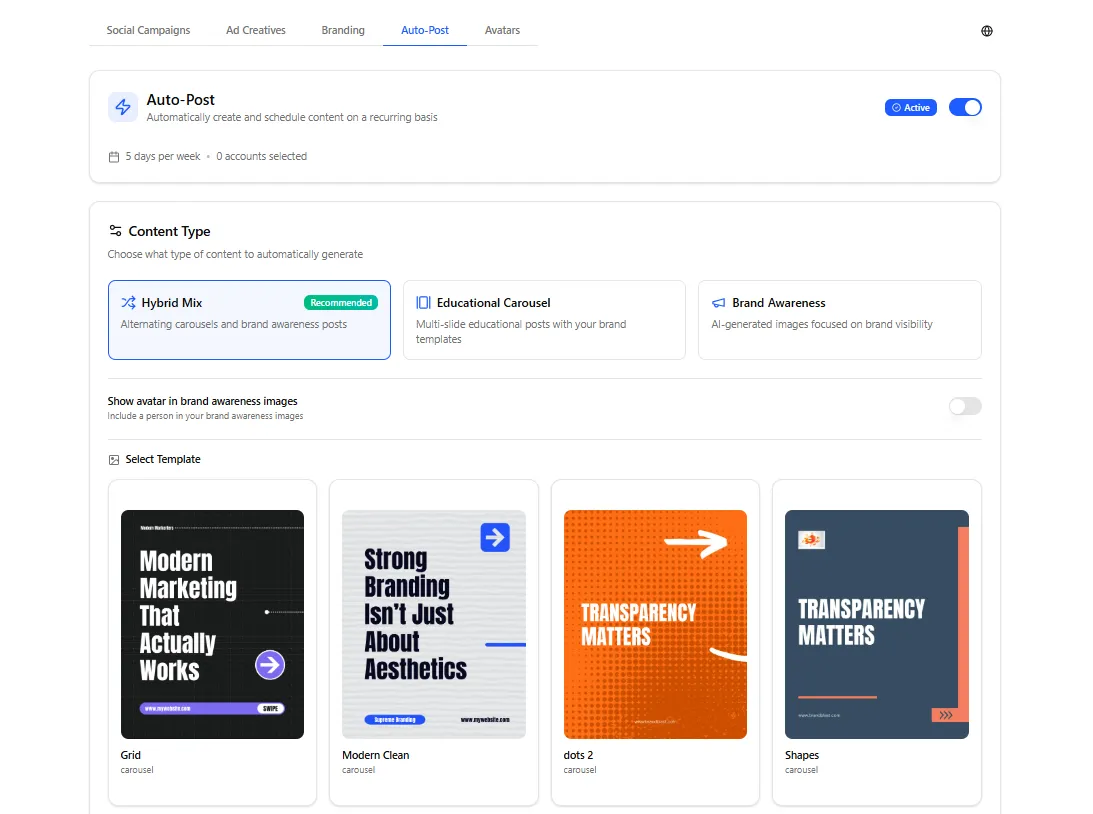Switch to the Social Campaigns tab
The image size is (1093, 814).
pyautogui.click(x=148, y=31)
